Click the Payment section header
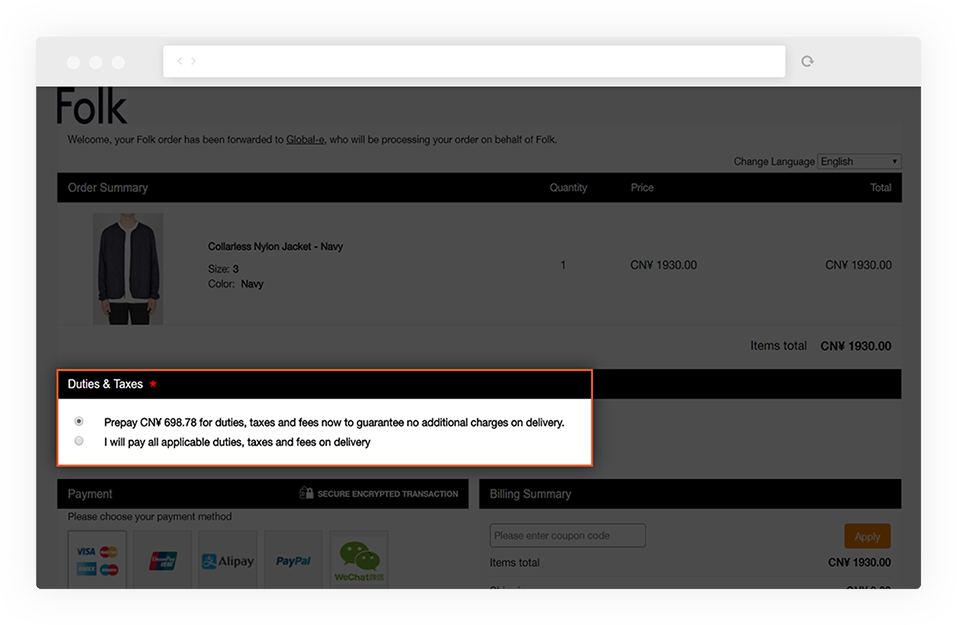 pyautogui.click(x=90, y=494)
